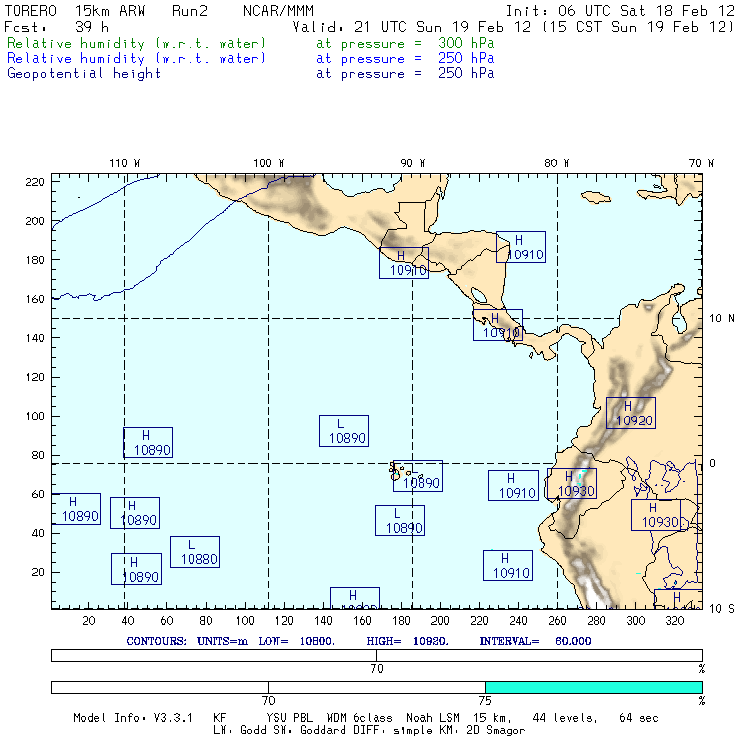
Task: Click the 'WDM 6class' model info text
Action: tap(359, 718)
